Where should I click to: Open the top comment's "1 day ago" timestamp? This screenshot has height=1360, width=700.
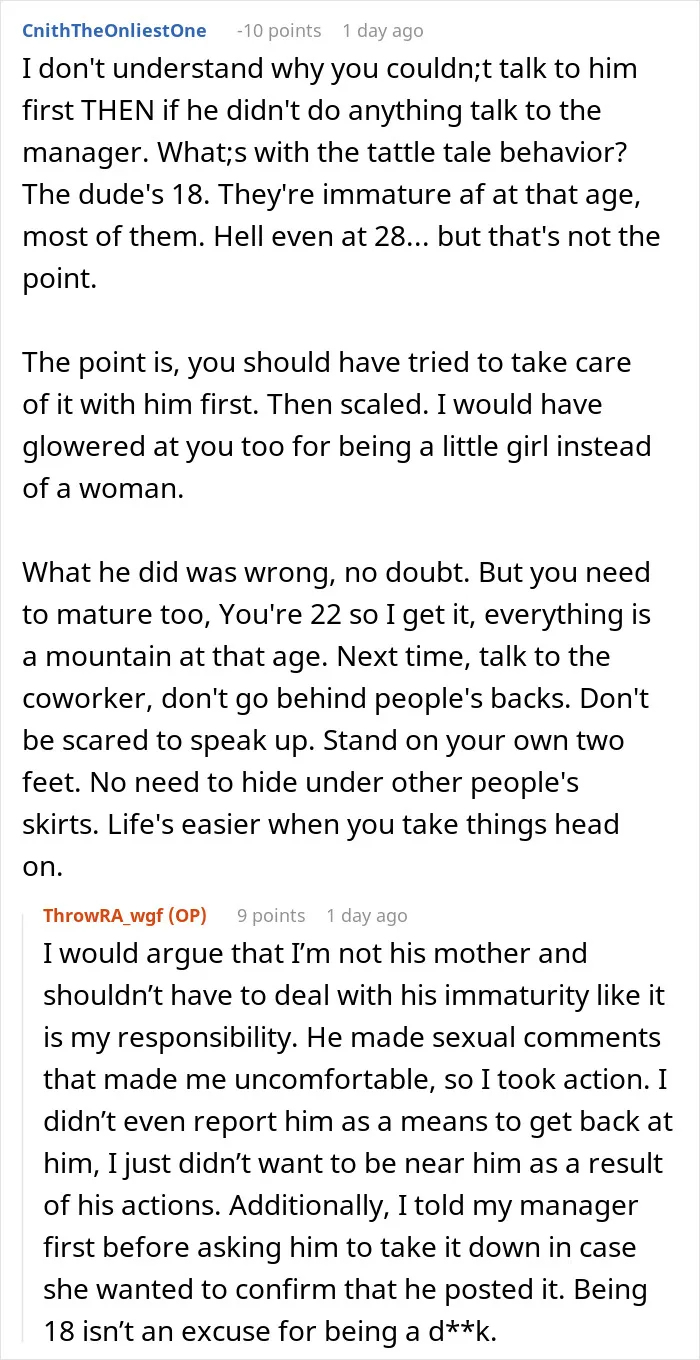pos(383,31)
